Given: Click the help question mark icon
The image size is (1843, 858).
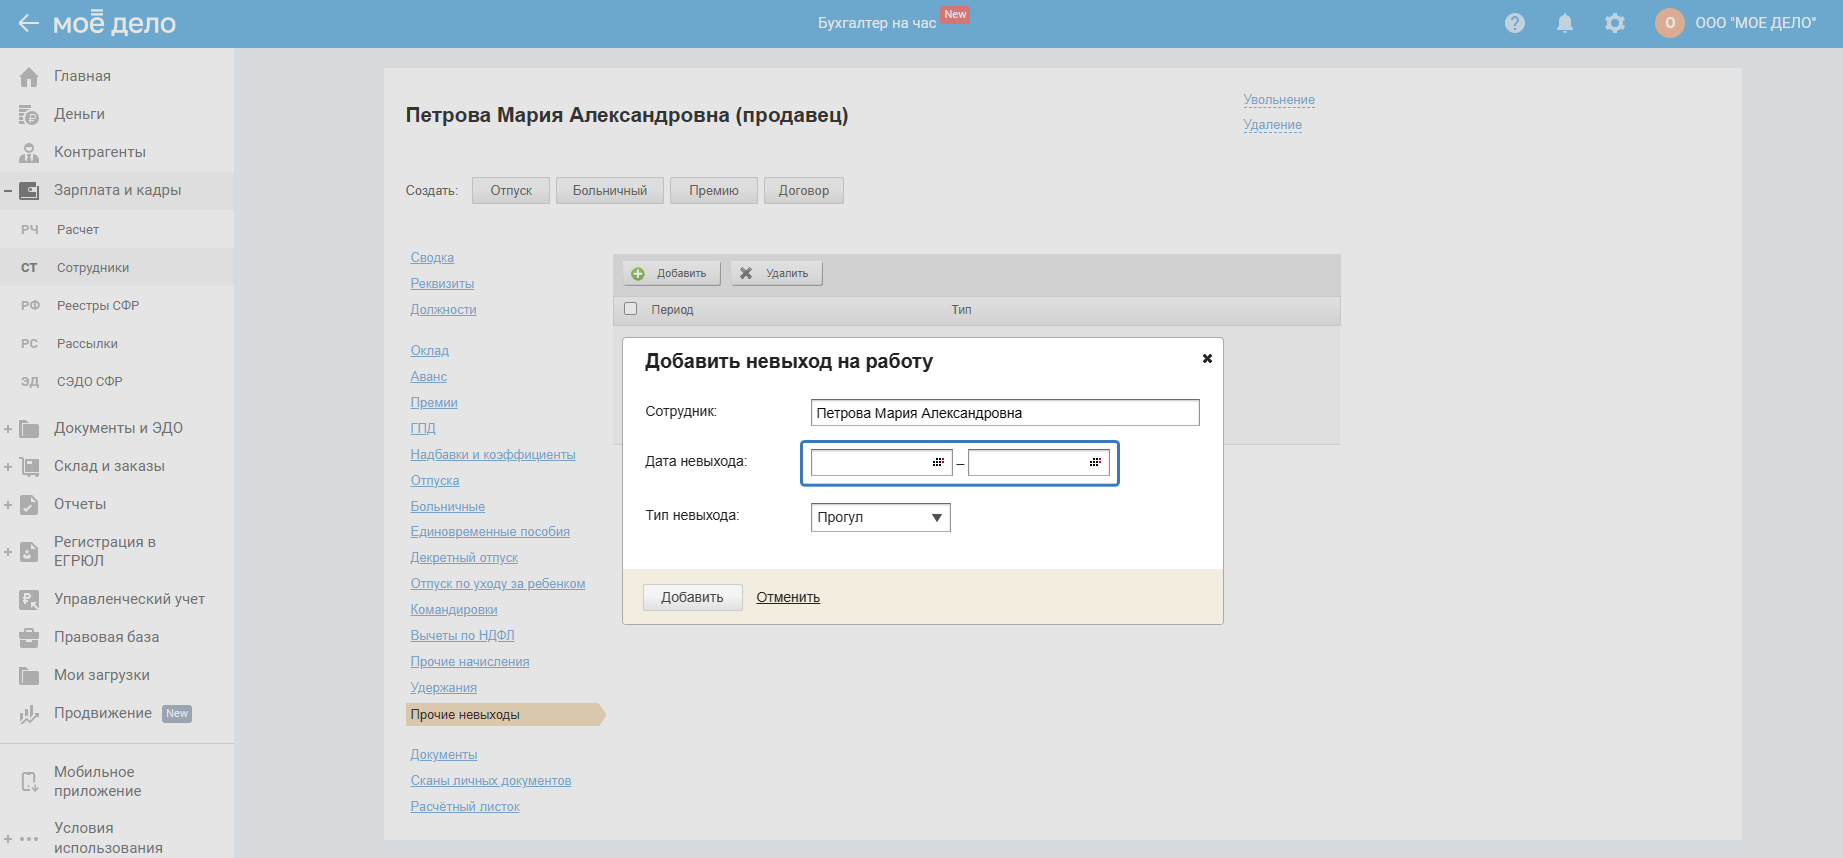Looking at the screenshot, I should pyautogui.click(x=1514, y=23).
